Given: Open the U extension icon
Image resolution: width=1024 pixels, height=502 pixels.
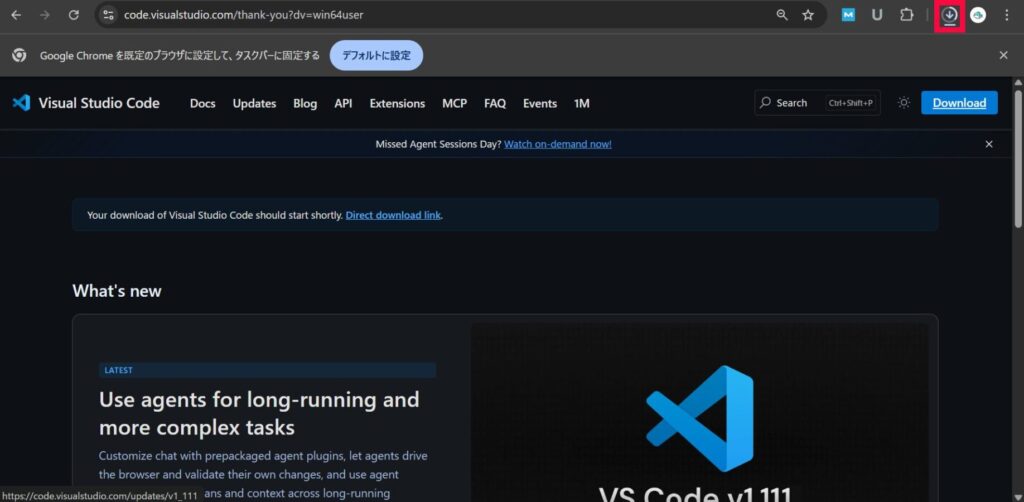Looking at the screenshot, I should [877, 15].
